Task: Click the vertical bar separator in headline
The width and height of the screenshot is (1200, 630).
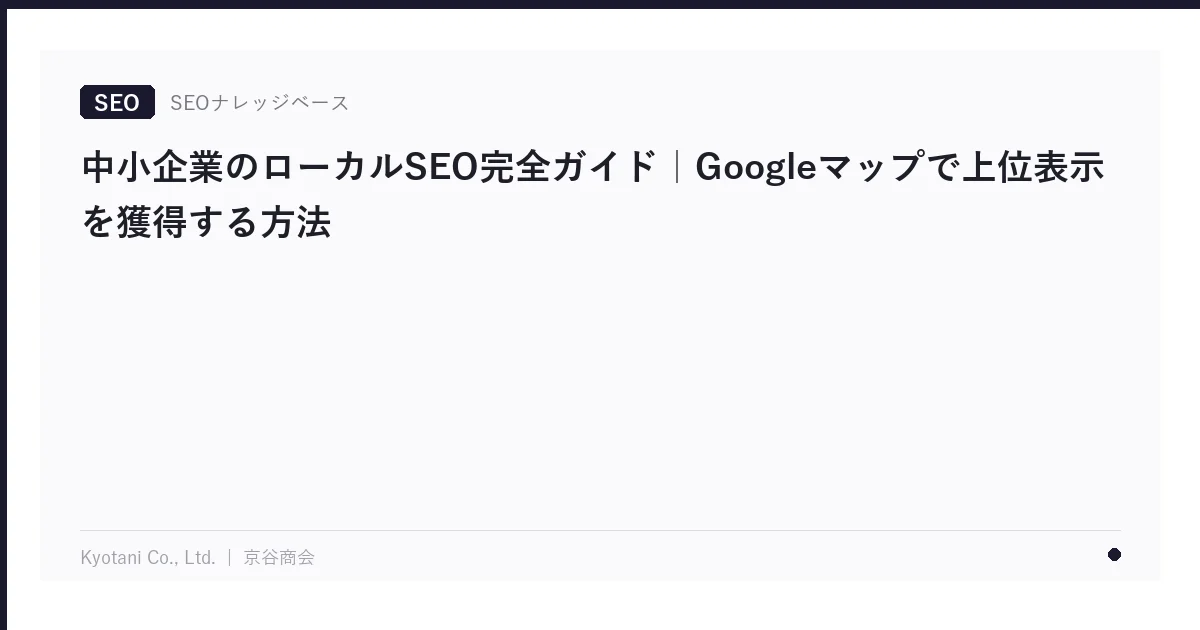Action: [x=677, y=167]
